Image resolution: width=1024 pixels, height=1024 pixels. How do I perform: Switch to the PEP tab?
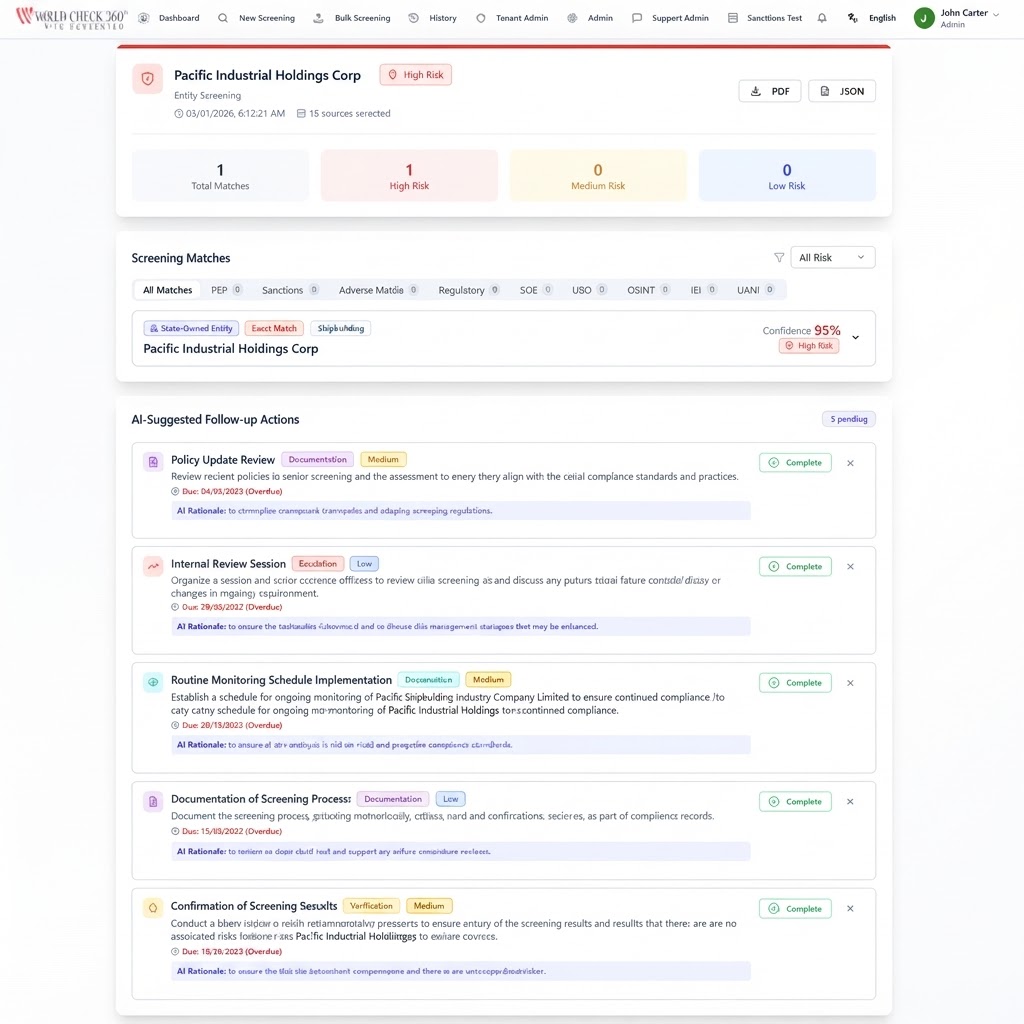point(226,290)
